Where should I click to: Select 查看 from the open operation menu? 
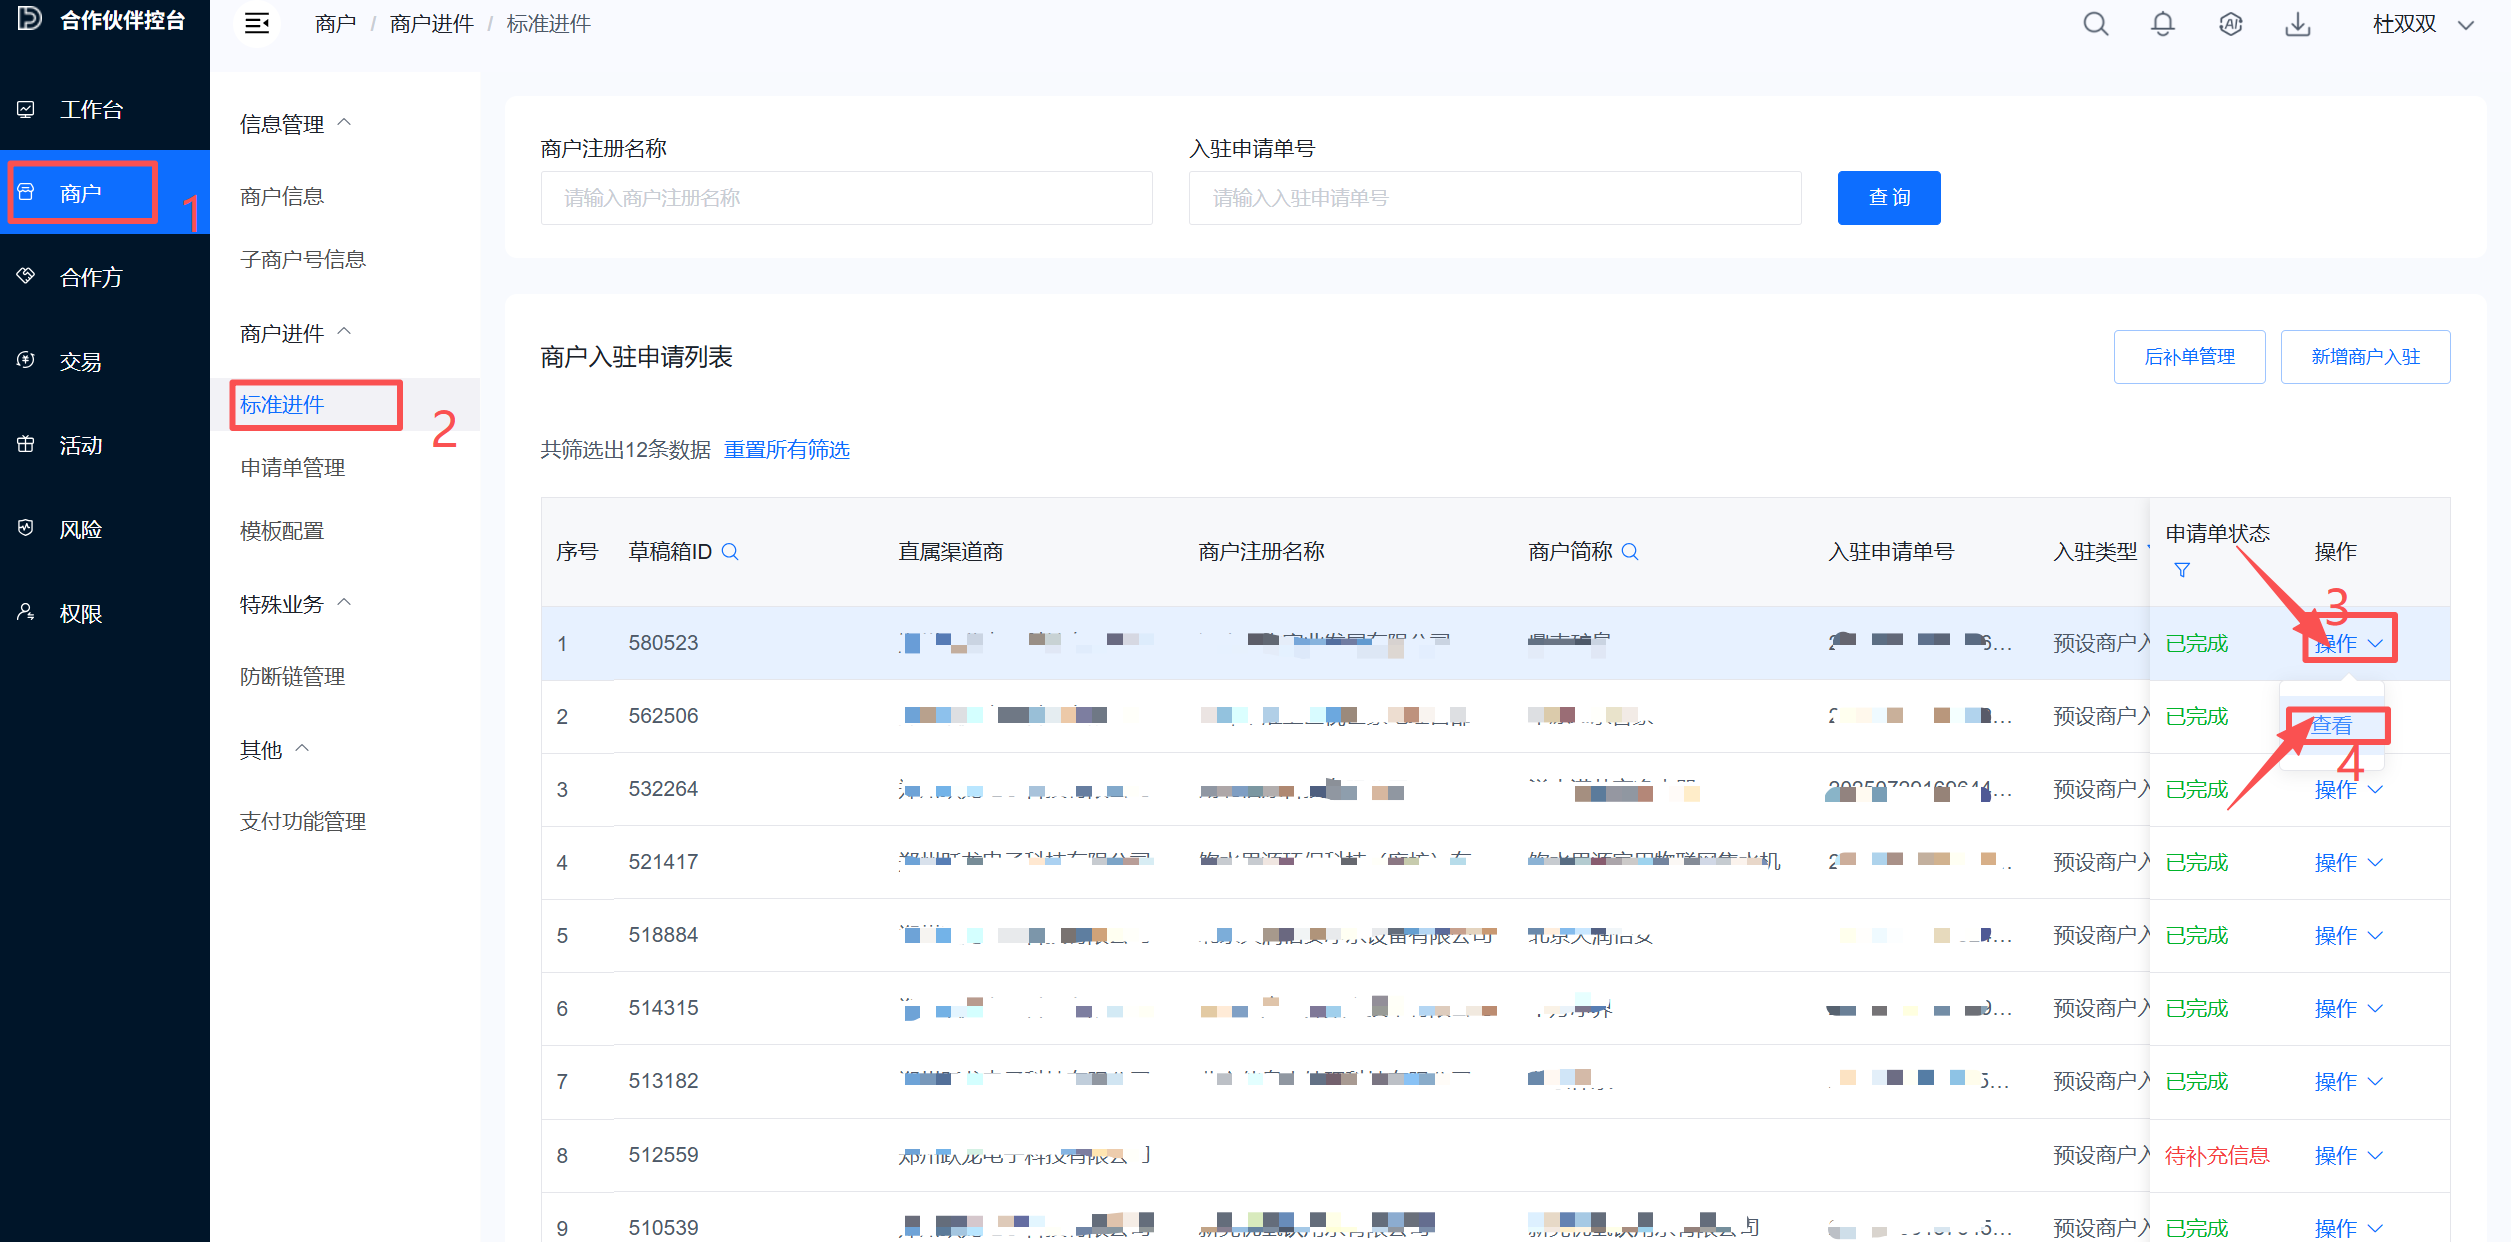(x=2332, y=725)
